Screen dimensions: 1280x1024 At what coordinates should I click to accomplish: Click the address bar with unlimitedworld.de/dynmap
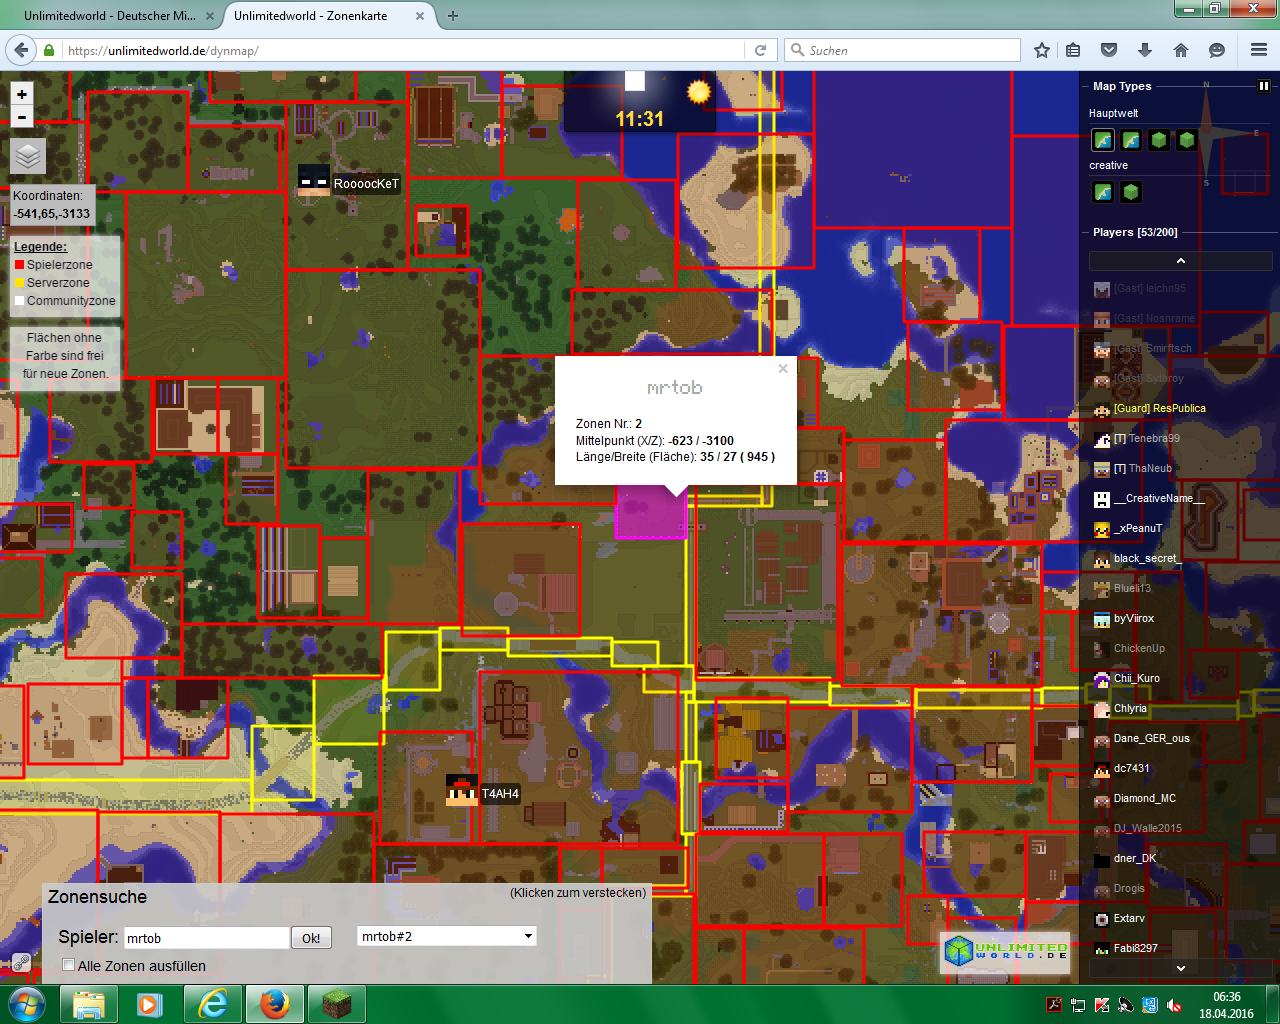pos(405,50)
